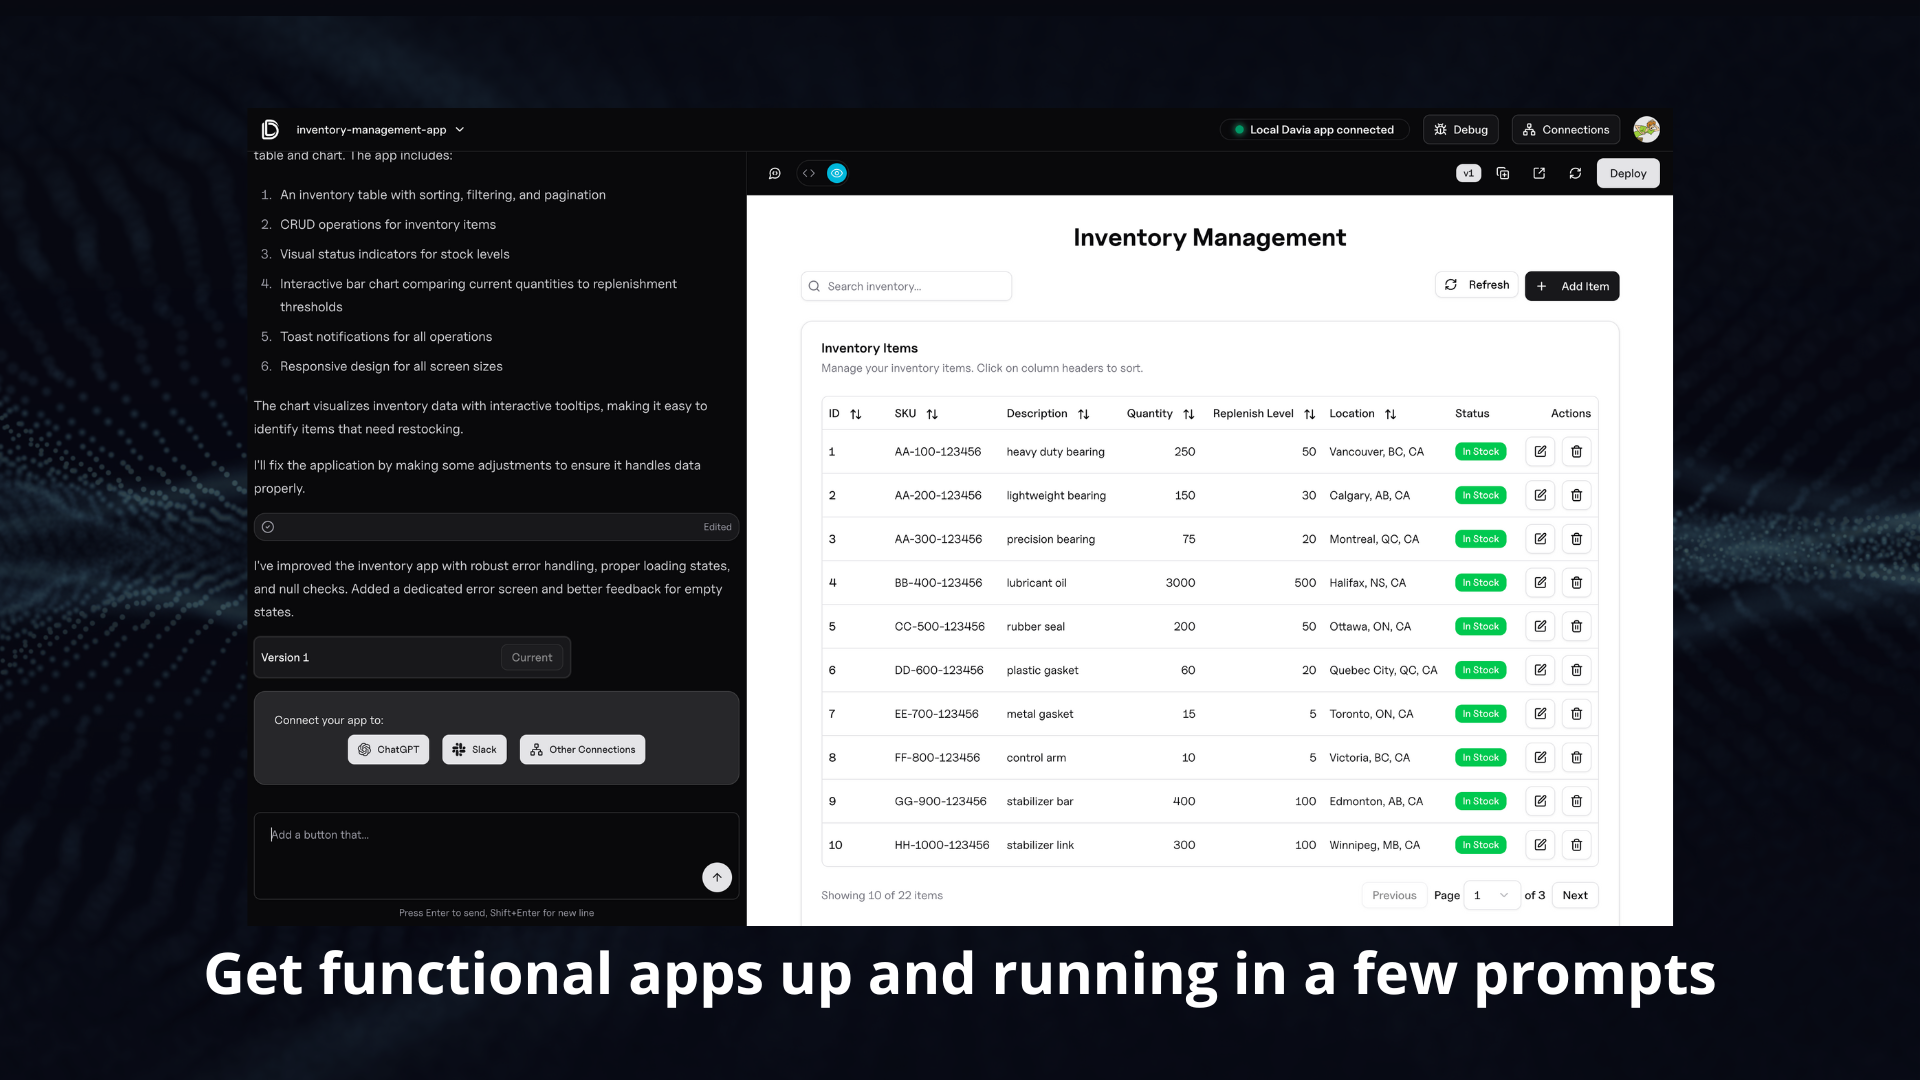Select the v1 version badge
1920x1080 pixels.
click(1468, 173)
